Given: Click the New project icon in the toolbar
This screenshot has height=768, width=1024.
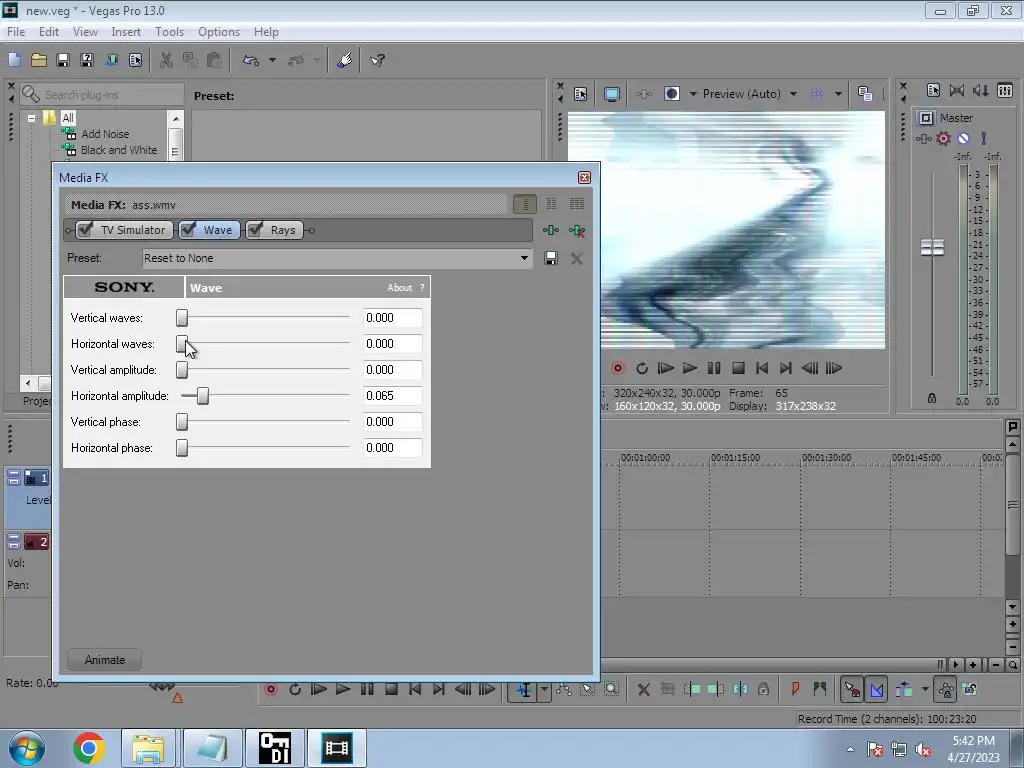Looking at the screenshot, I should tap(14, 60).
